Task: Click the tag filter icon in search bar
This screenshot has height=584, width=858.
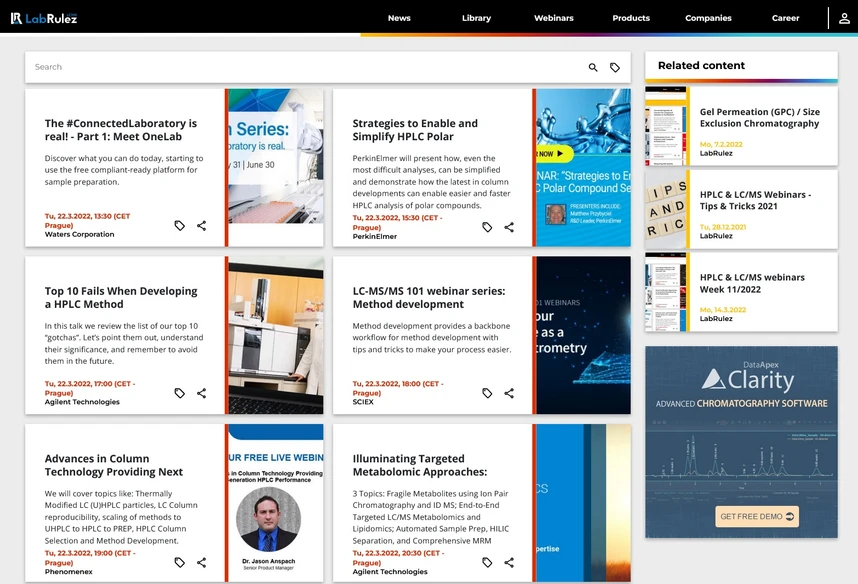Action: pyautogui.click(x=615, y=67)
